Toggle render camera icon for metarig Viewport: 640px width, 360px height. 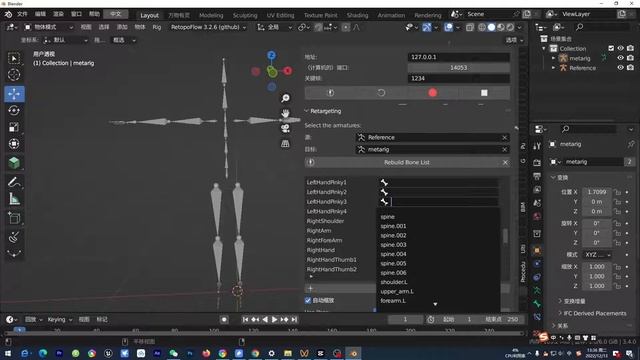(x=630, y=58)
